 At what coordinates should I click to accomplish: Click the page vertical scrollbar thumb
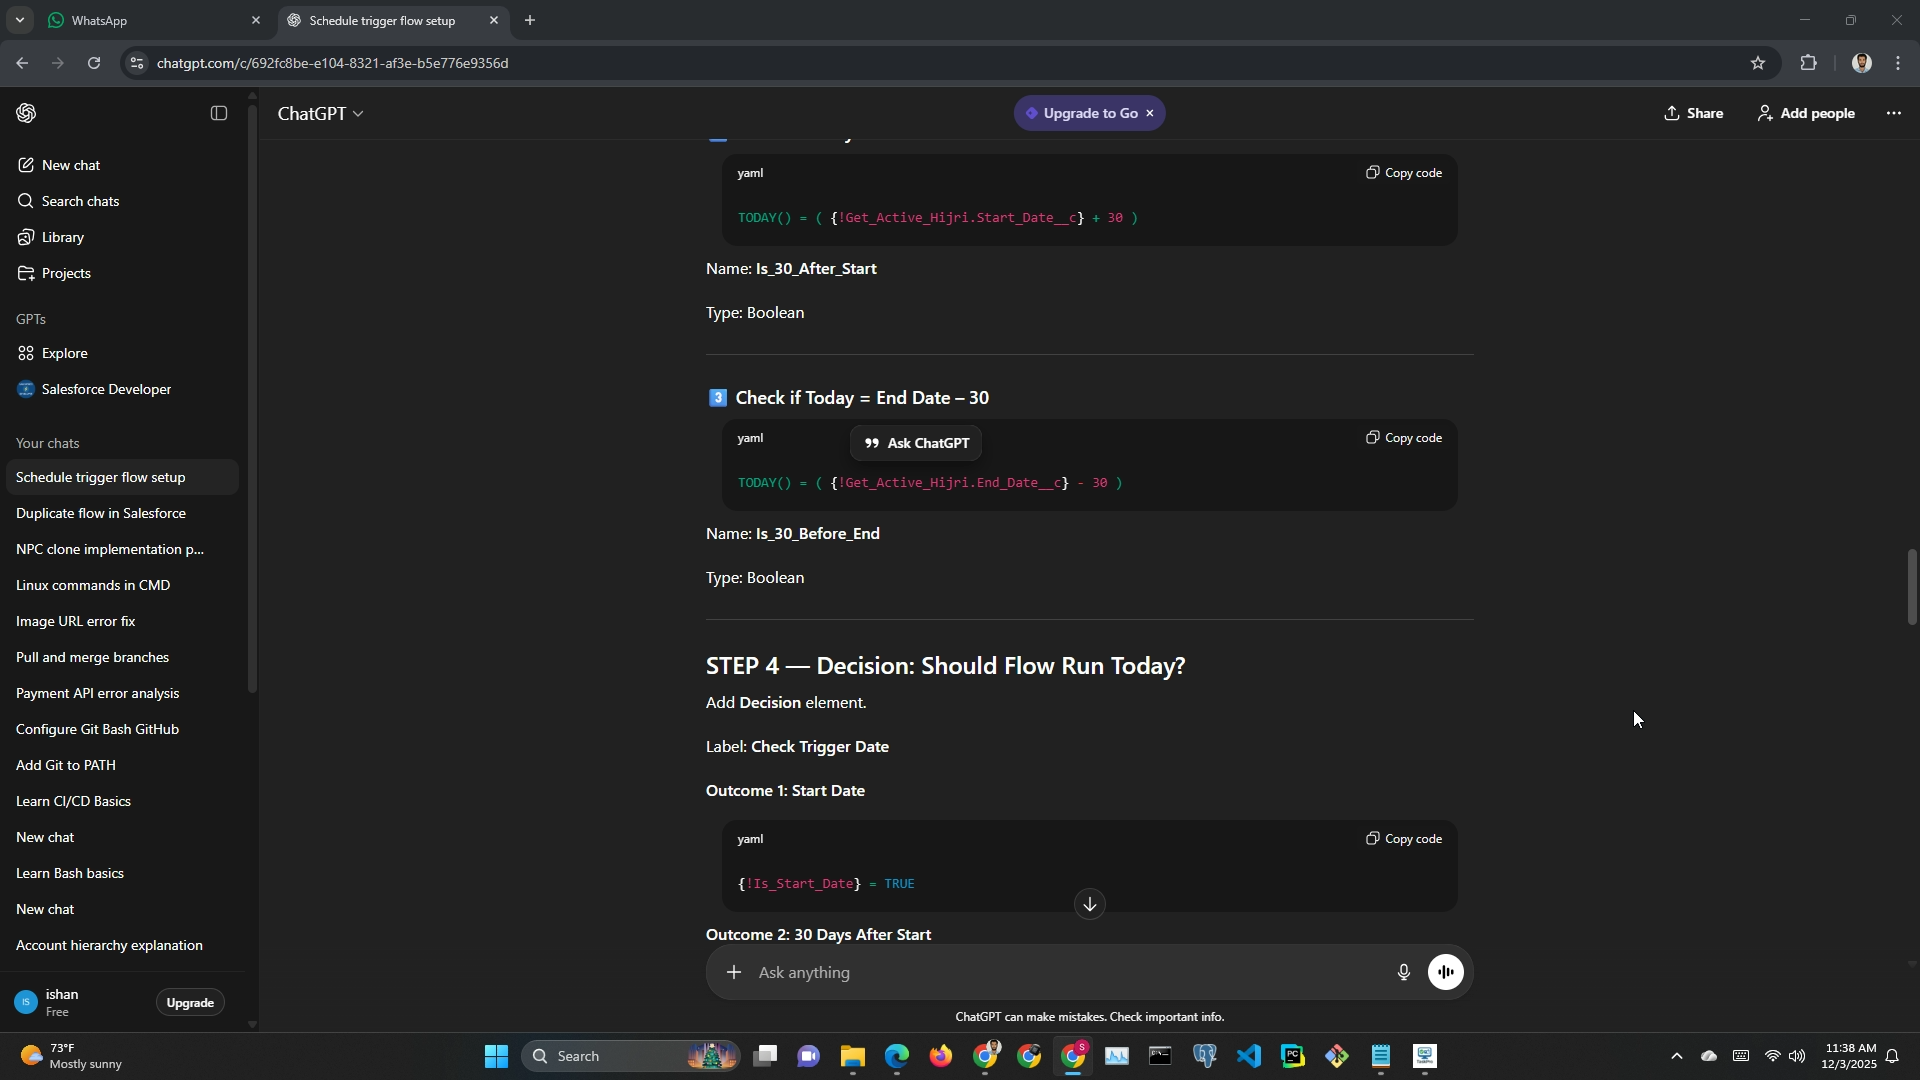click(x=1912, y=587)
